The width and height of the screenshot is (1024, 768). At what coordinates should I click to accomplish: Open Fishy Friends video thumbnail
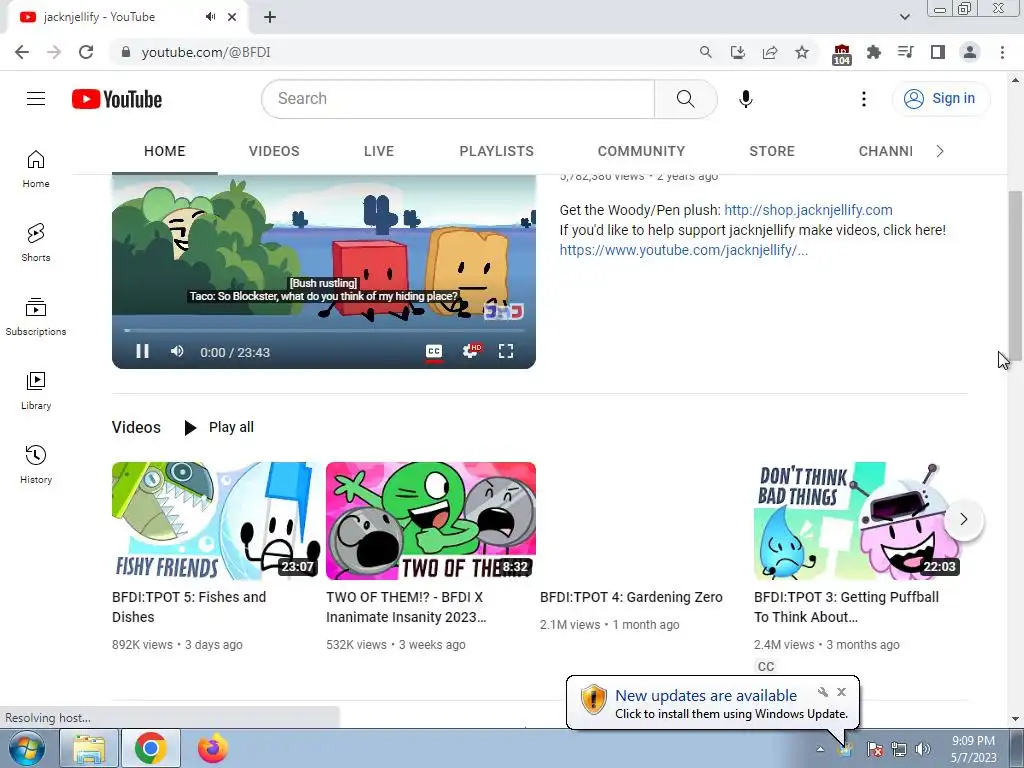[x=216, y=521]
